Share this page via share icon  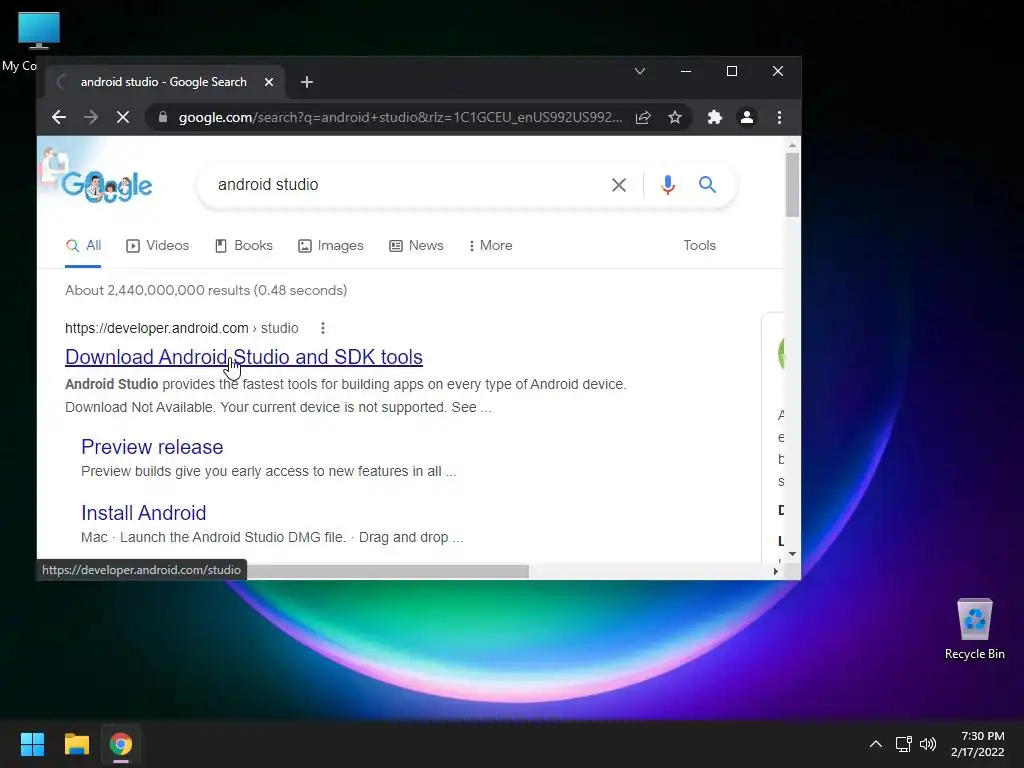point(643,117)
